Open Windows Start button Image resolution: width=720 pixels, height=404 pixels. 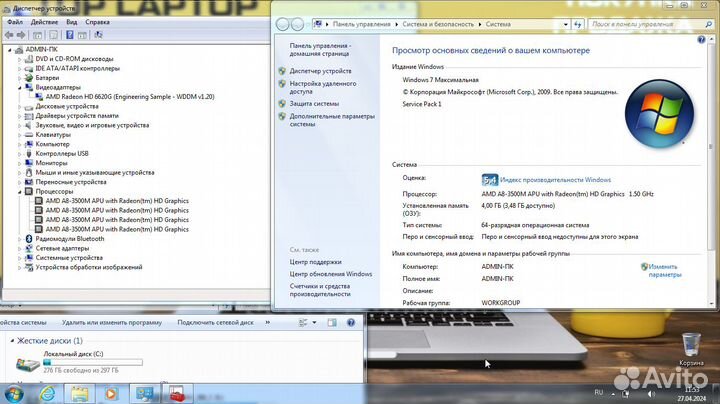pyautogui.click(x=13, y=394)
